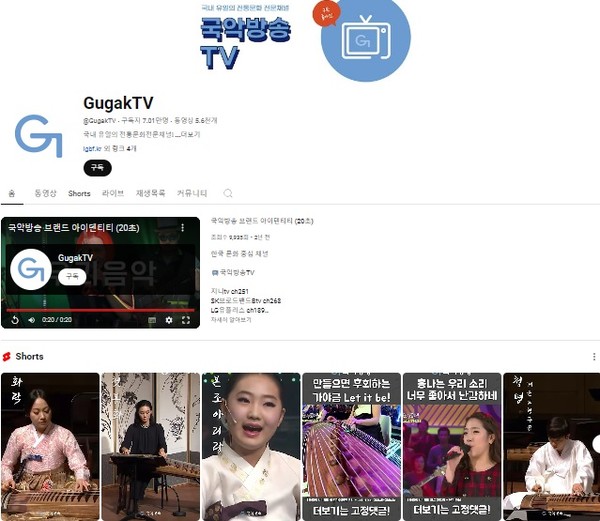600x521 pixels.
Task: Open the Short of woman in black dress
Action: [150, 446]
